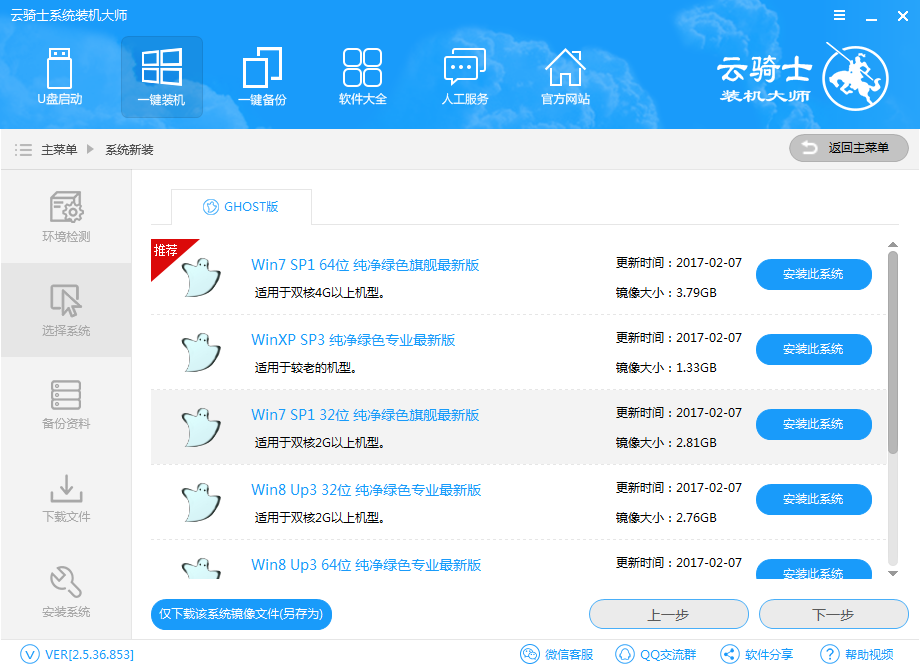Open 人工服务 human support chat
Viewport: 920px width, 668px height.
click(x=465, y=77)
